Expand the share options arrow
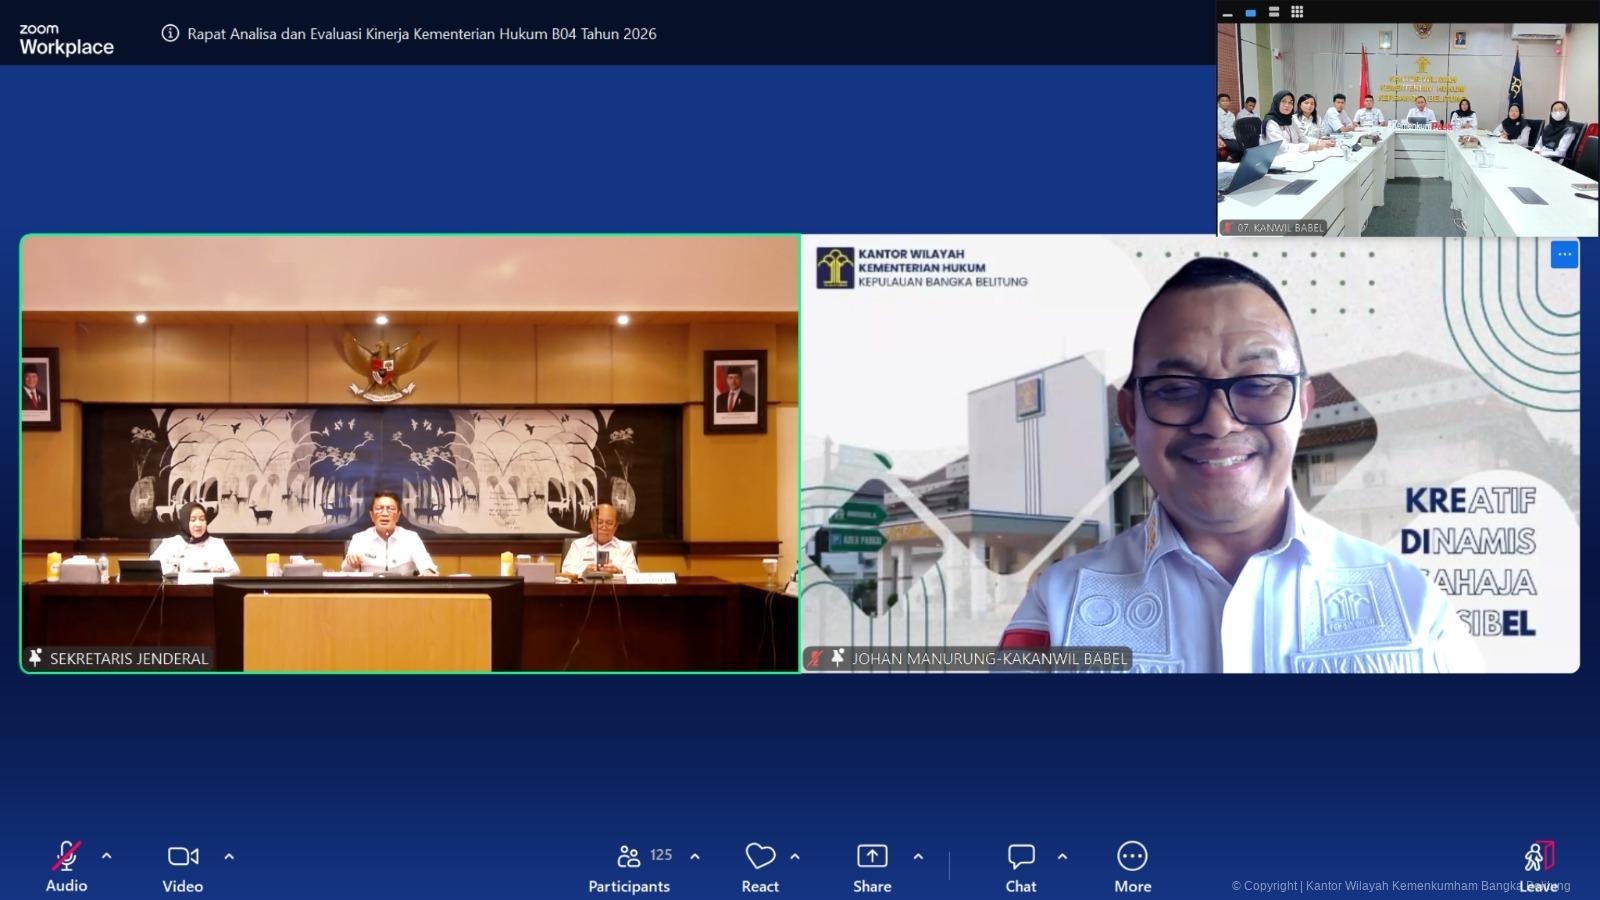This screenshot has height=900, width=1600. pyautogui.click(x=918, y=856)
